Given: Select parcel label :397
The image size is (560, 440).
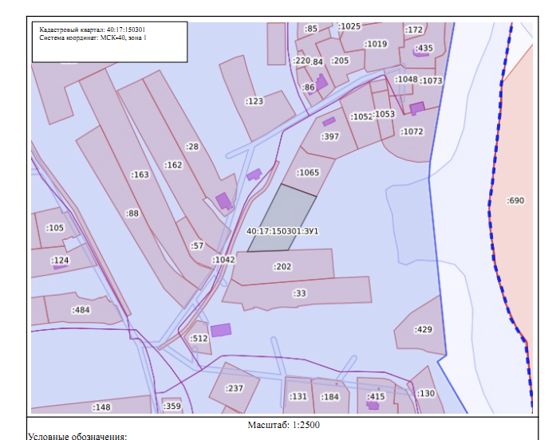Looking at the screenshot, I should (330, 136).
